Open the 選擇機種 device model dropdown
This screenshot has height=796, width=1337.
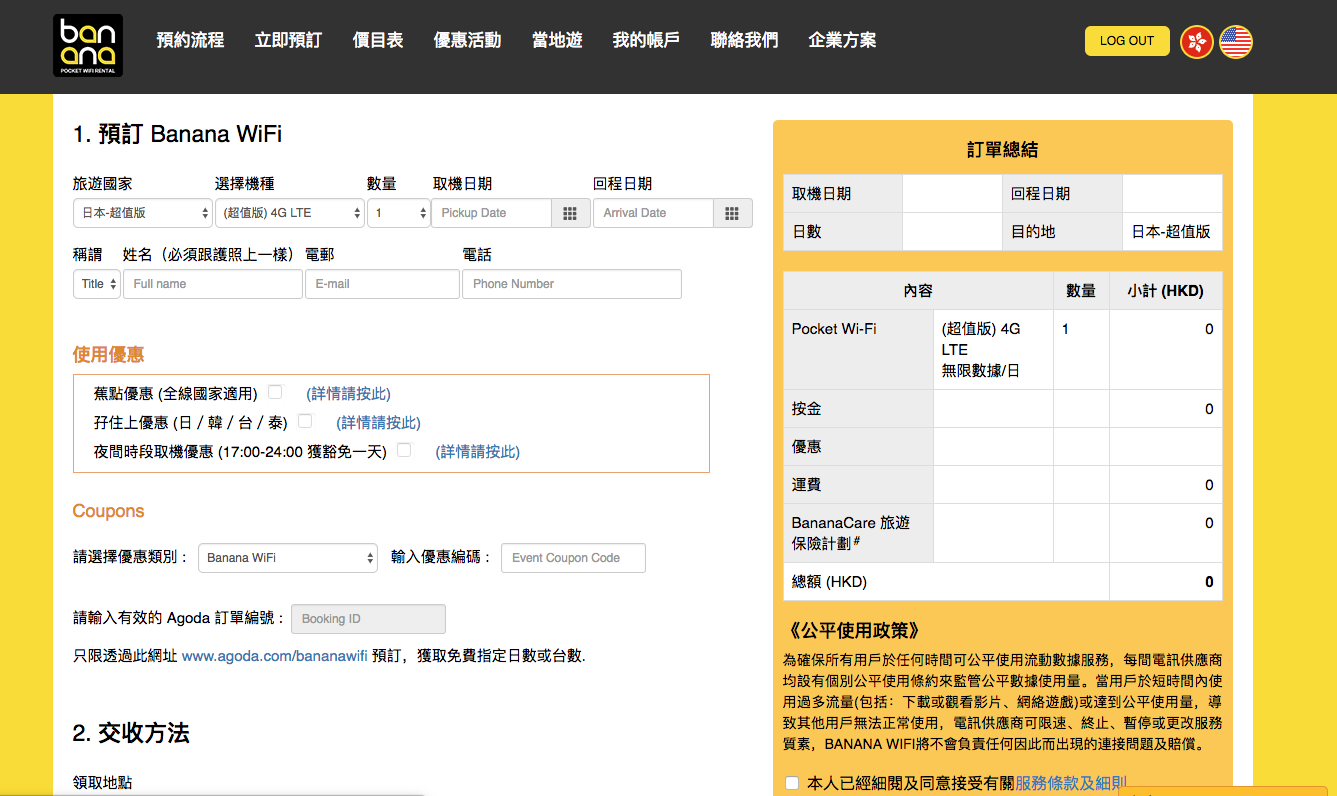coord(290,213)
